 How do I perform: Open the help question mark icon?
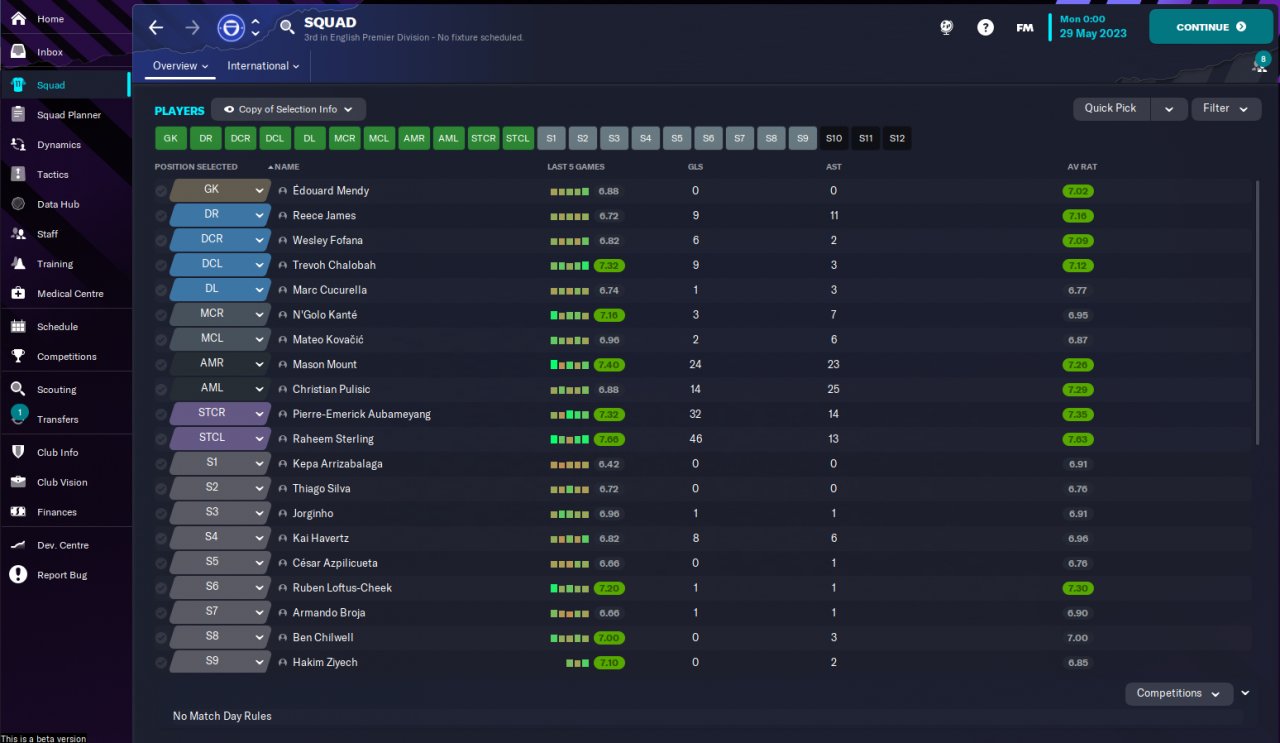point(986,28)
